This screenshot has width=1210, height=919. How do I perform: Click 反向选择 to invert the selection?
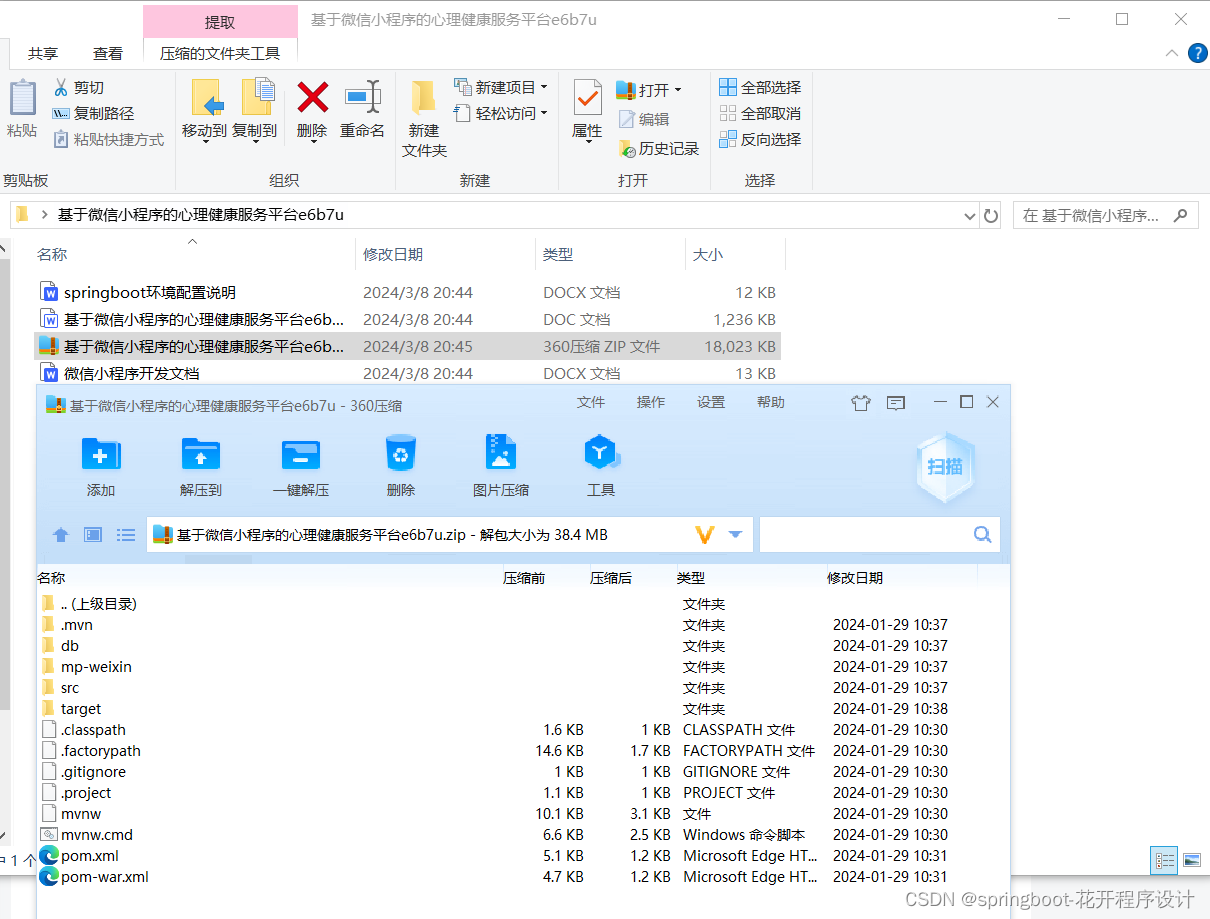762,139
